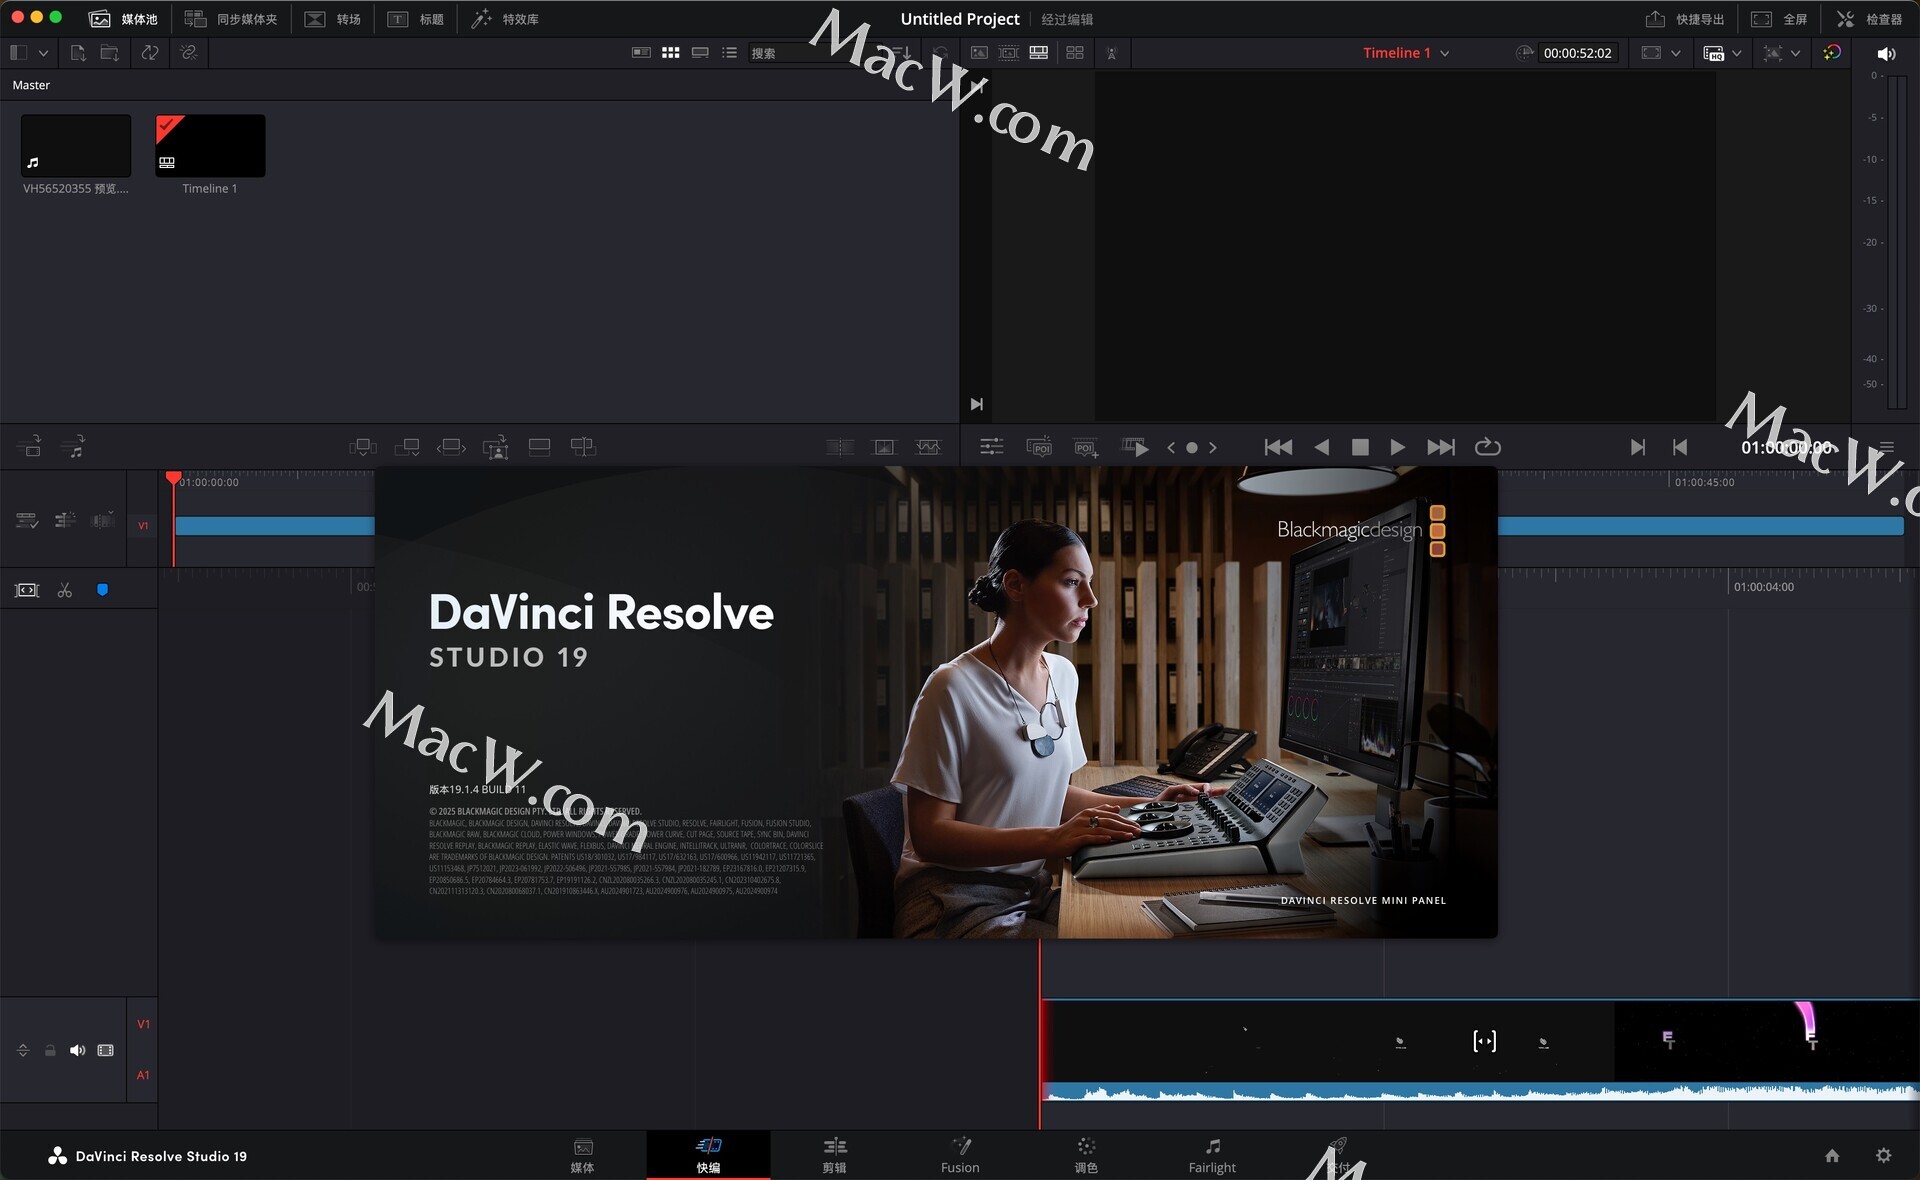This screenshot has height=1180, width=1920.
Task: Click the blue add marker icon
Action: click(102, 590)
